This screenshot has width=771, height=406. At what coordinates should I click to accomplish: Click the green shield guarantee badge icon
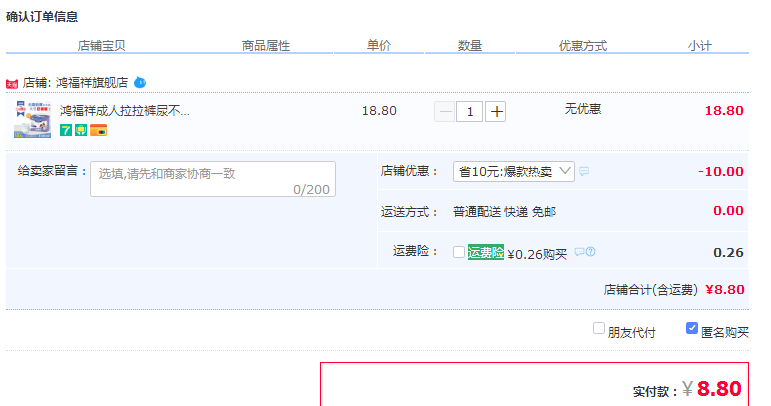coord(81,130)
